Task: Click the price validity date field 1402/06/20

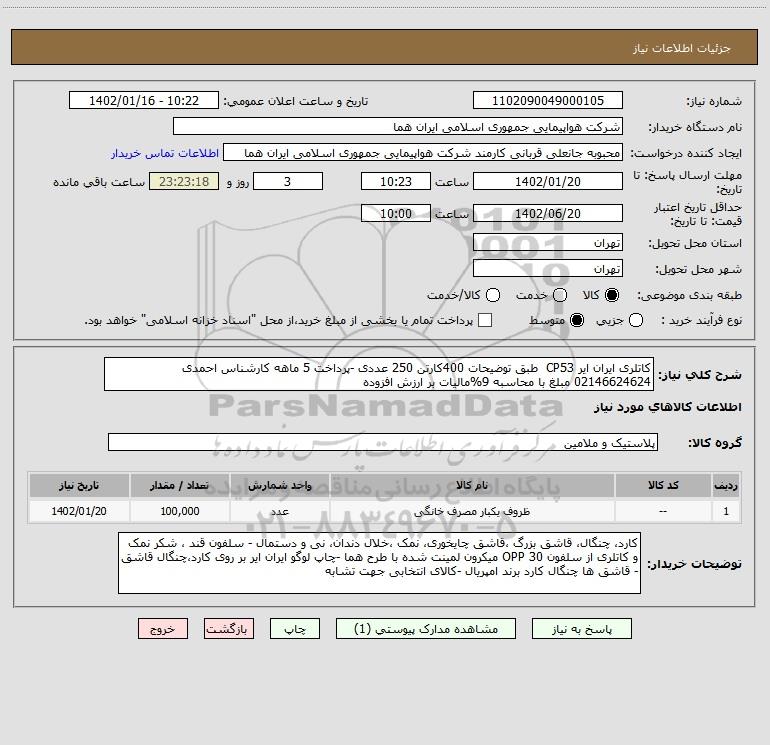Action: 548,214
